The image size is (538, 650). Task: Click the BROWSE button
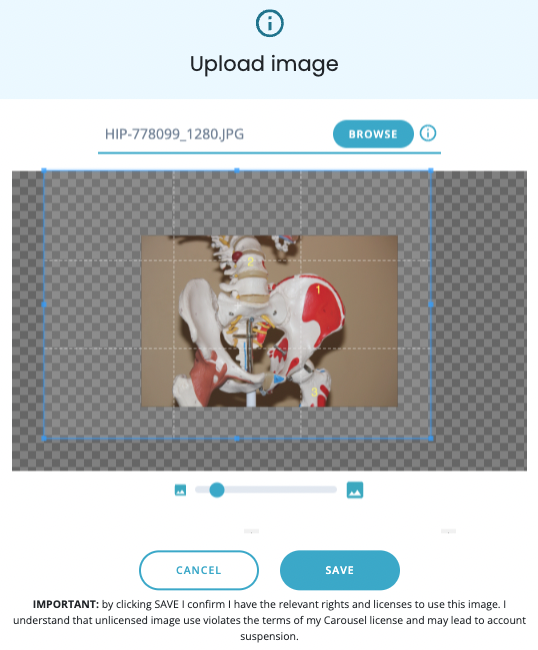[x=373, y=134]
